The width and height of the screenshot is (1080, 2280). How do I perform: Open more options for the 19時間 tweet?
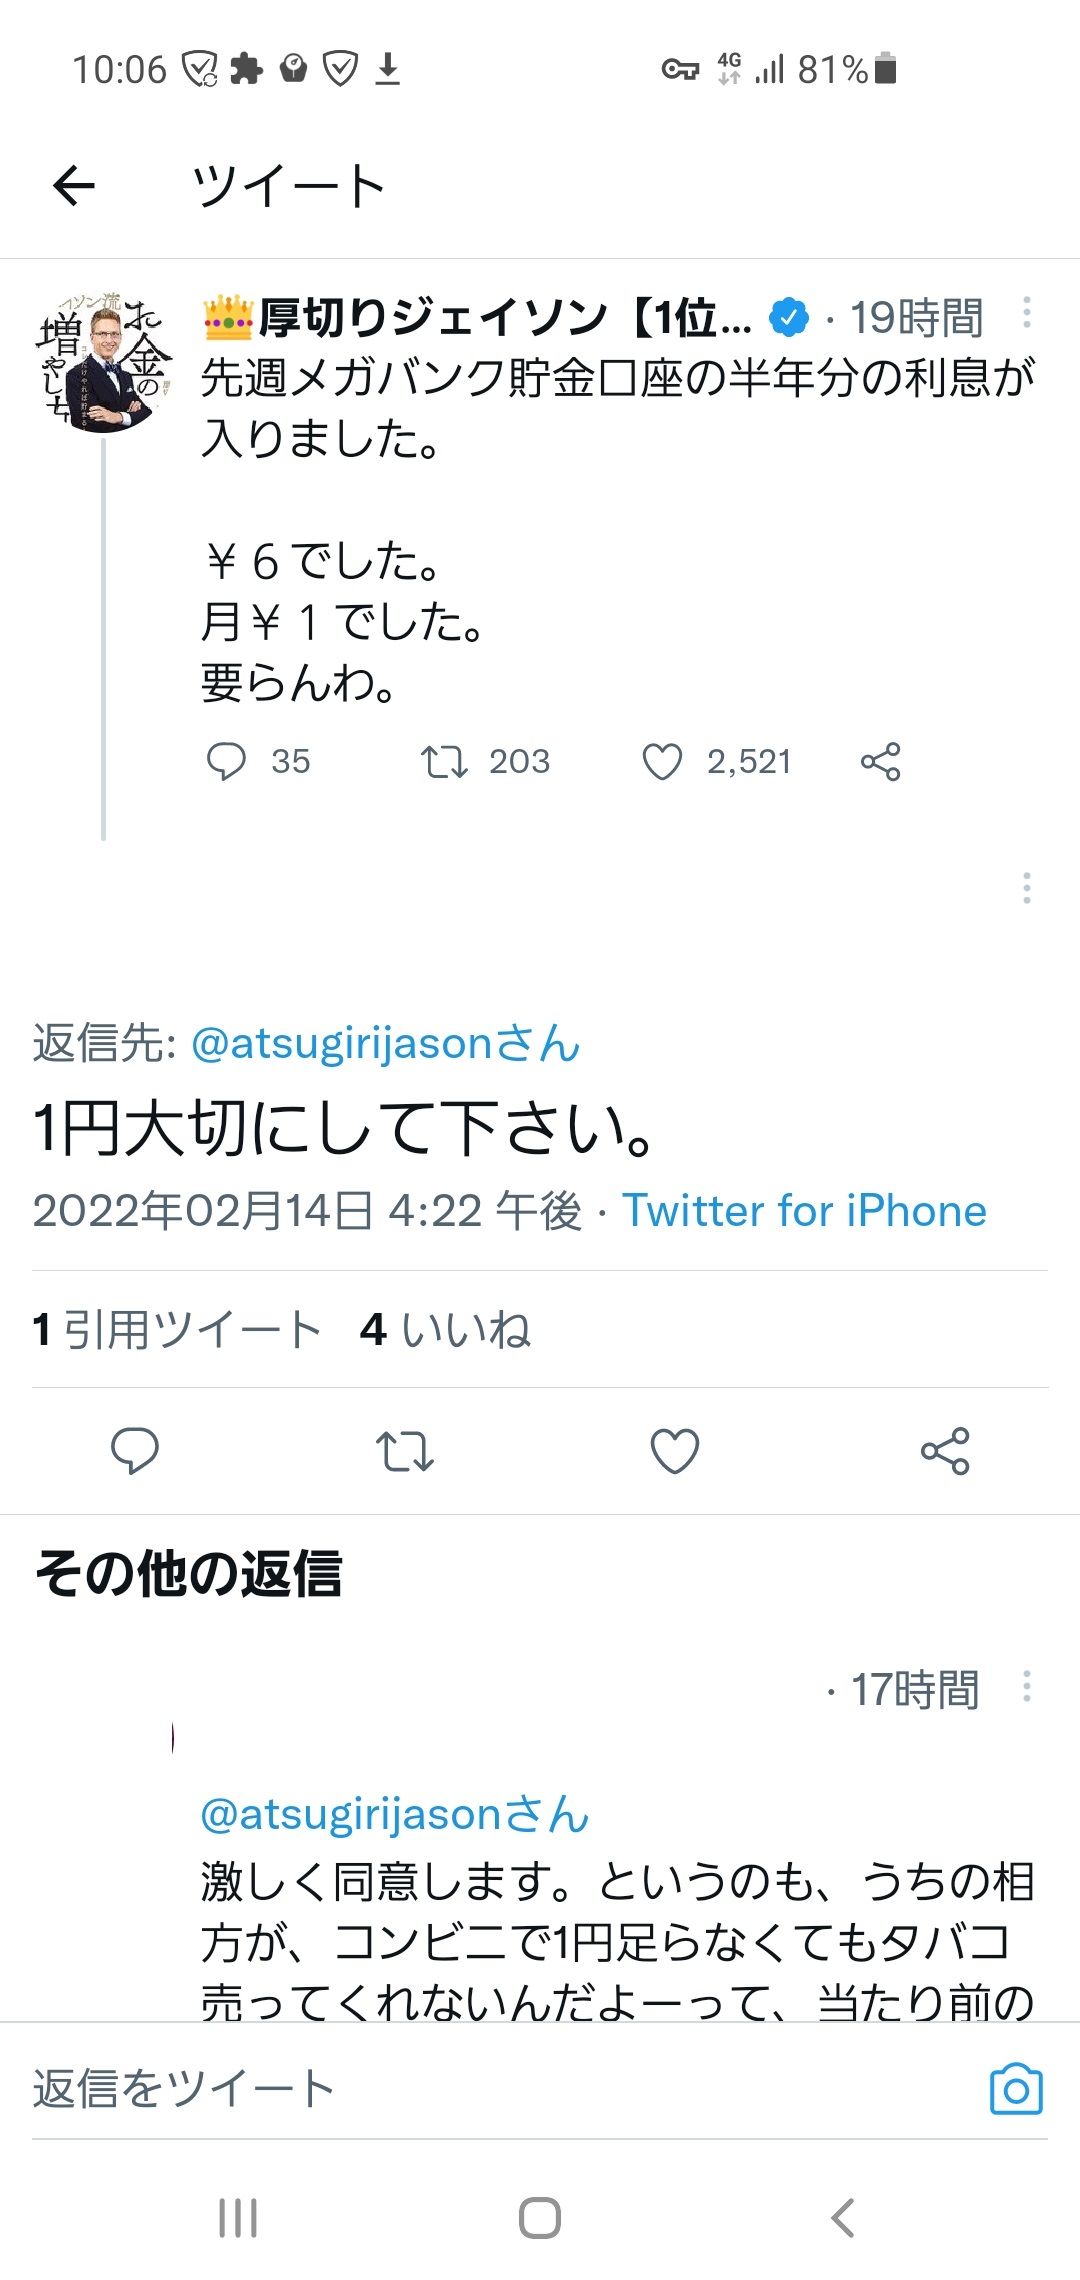(1026, 313)
